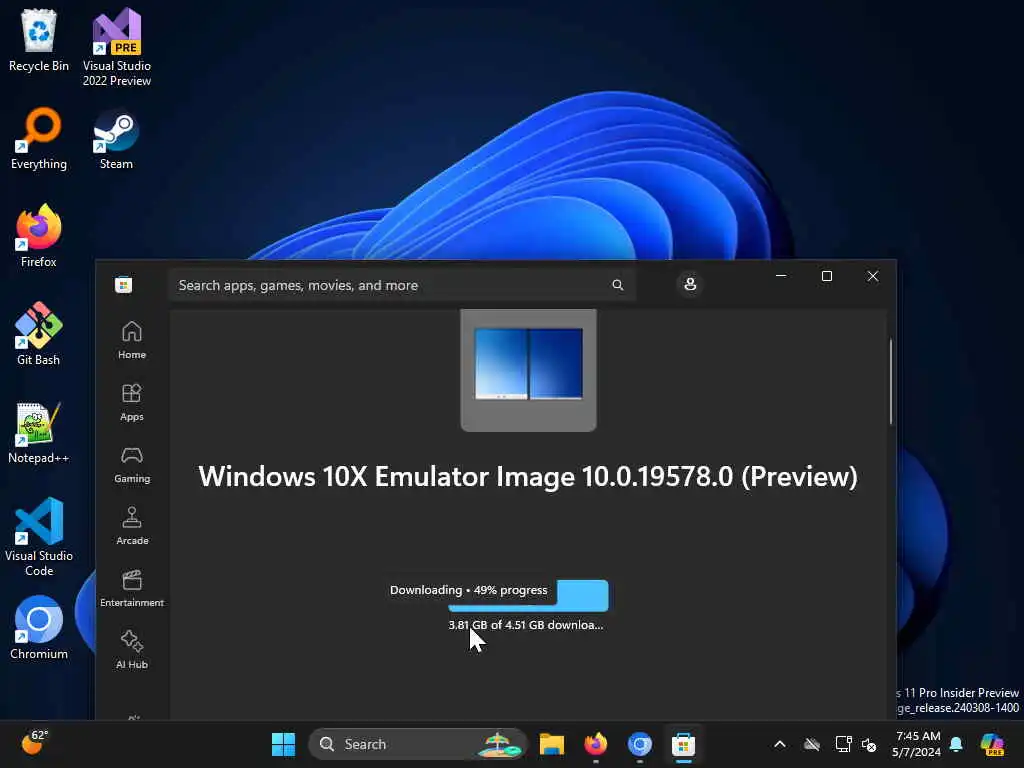Click the Store window vertical scrollbar
This screenshot has height=768, width=1024.
[891, 382]
